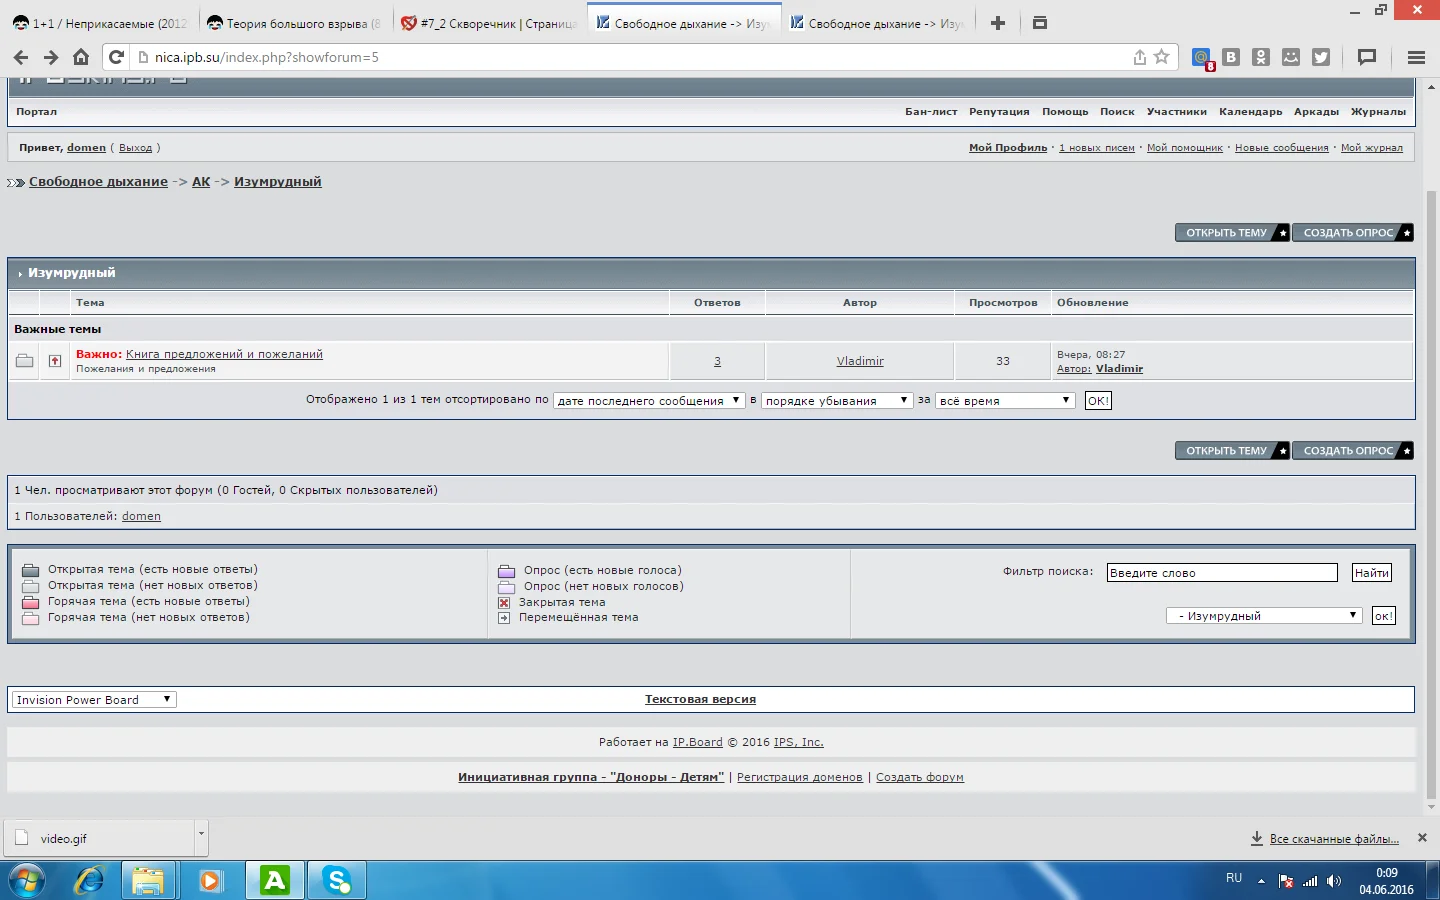This screenshot has height=900, width=1440.
Task: Open Бан-лист in forum menu
Action: click(x=931, y=112)
